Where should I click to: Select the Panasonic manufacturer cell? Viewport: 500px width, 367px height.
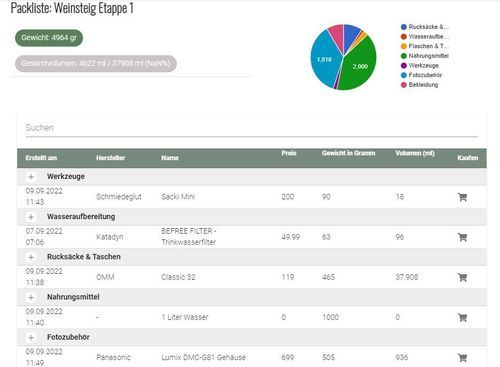click(x=113, y=357)
